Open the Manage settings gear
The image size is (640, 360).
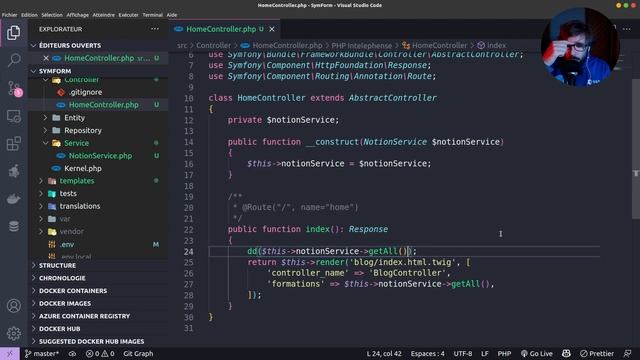point(13,333)
